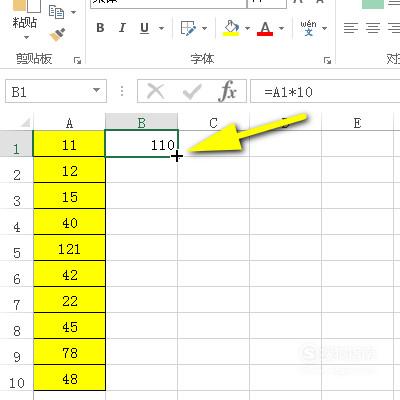Image resolution: width=400 pixels, height=400 pixels.
Task: Click cell A8 containing 45
Action: click(69, 326)
